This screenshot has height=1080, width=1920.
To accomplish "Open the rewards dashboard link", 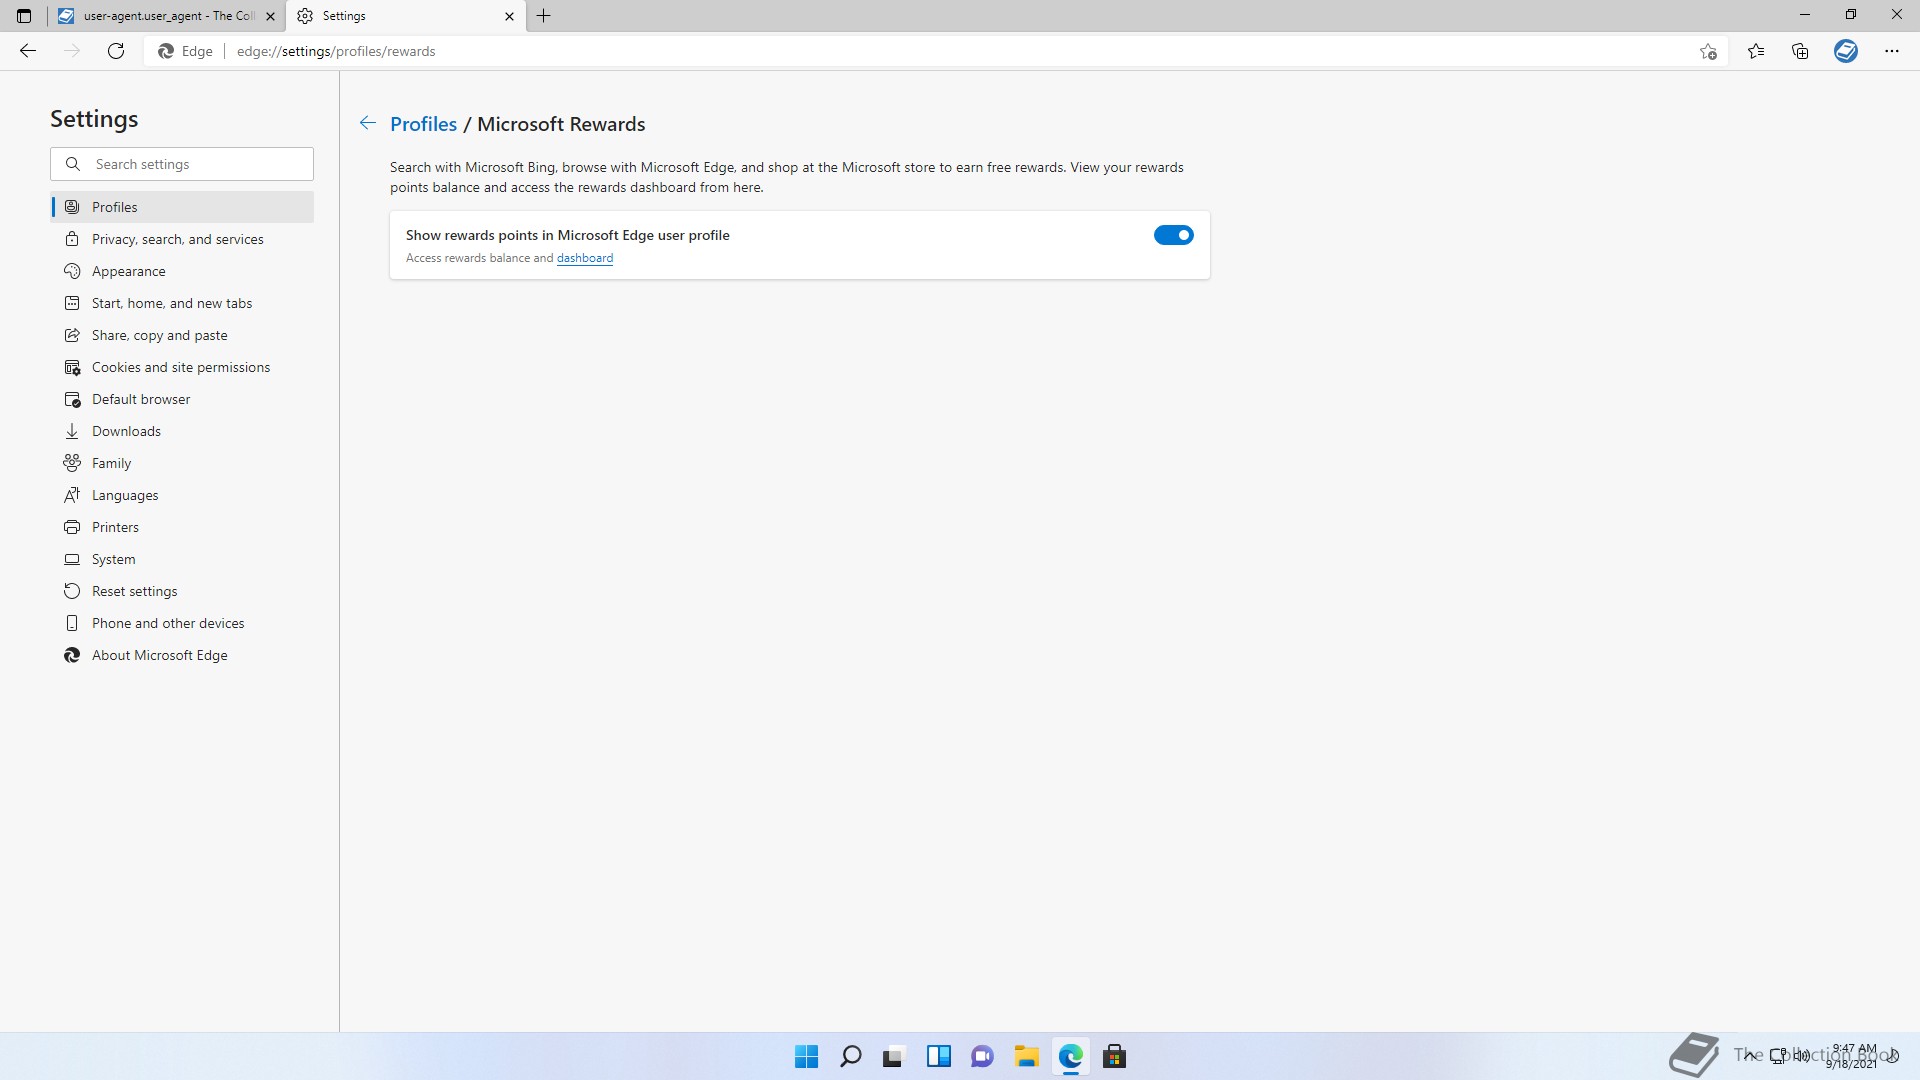I will [x=585, y=258].
